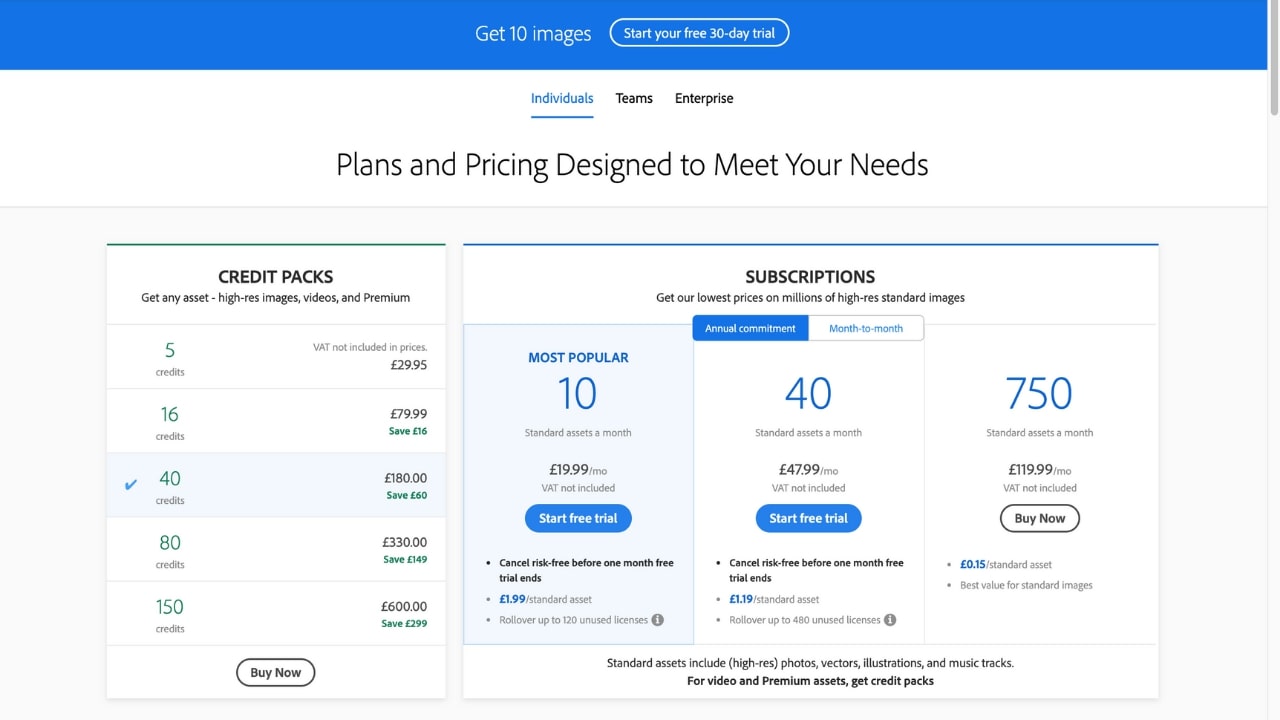Click info icon beside 120 unused licenses
Image resolution: width=1280 pixels, height=720 pixels.
(658, 620)
